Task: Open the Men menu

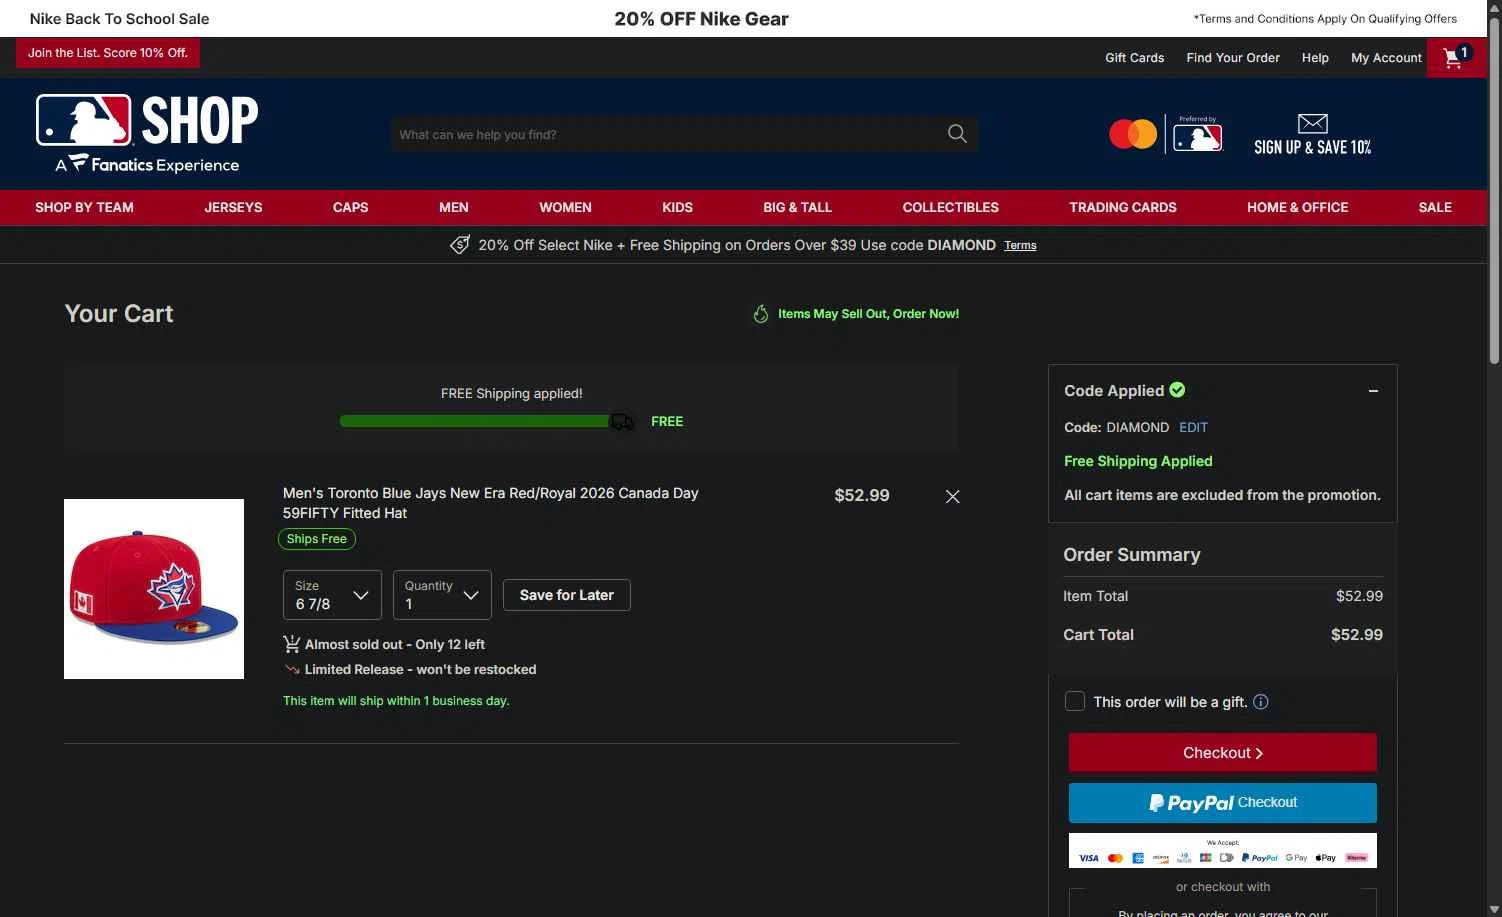Action: tap(454, 207)
